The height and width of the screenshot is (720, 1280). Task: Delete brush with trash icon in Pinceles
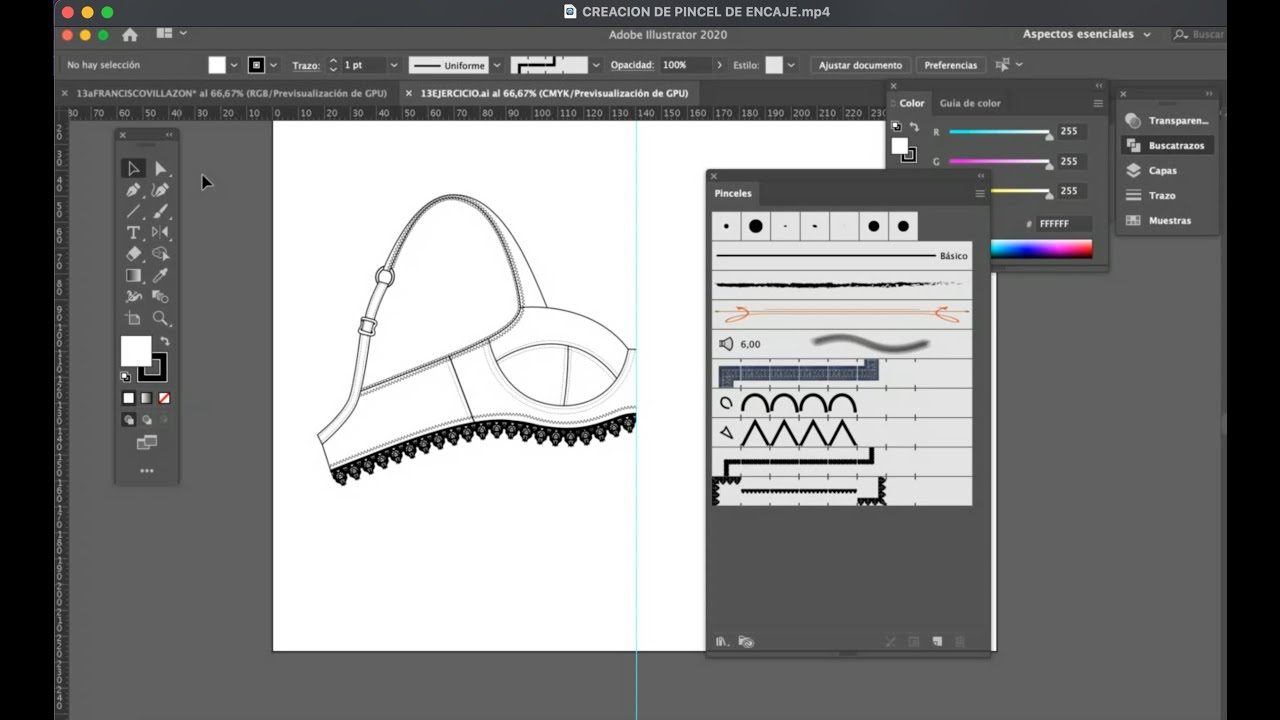(960, 642)
